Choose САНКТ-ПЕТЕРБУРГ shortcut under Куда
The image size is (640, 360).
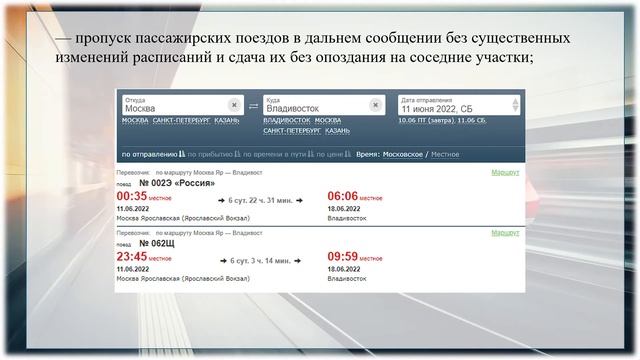click(292, 131)
